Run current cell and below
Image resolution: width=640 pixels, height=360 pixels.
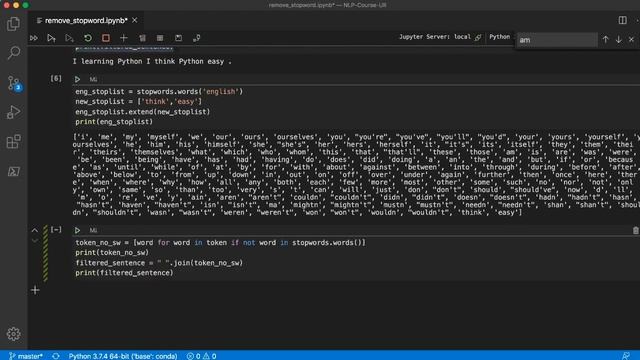(x=69, y=38)
